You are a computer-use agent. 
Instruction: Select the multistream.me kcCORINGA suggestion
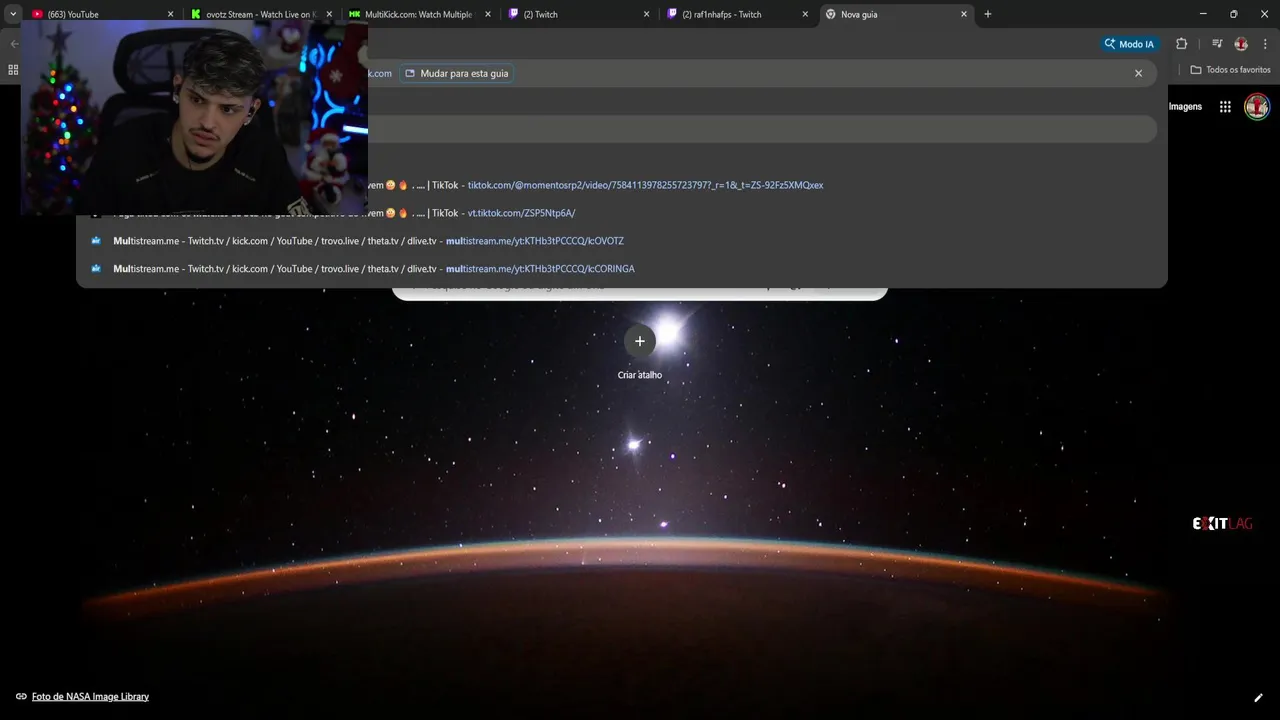(622, 269)
